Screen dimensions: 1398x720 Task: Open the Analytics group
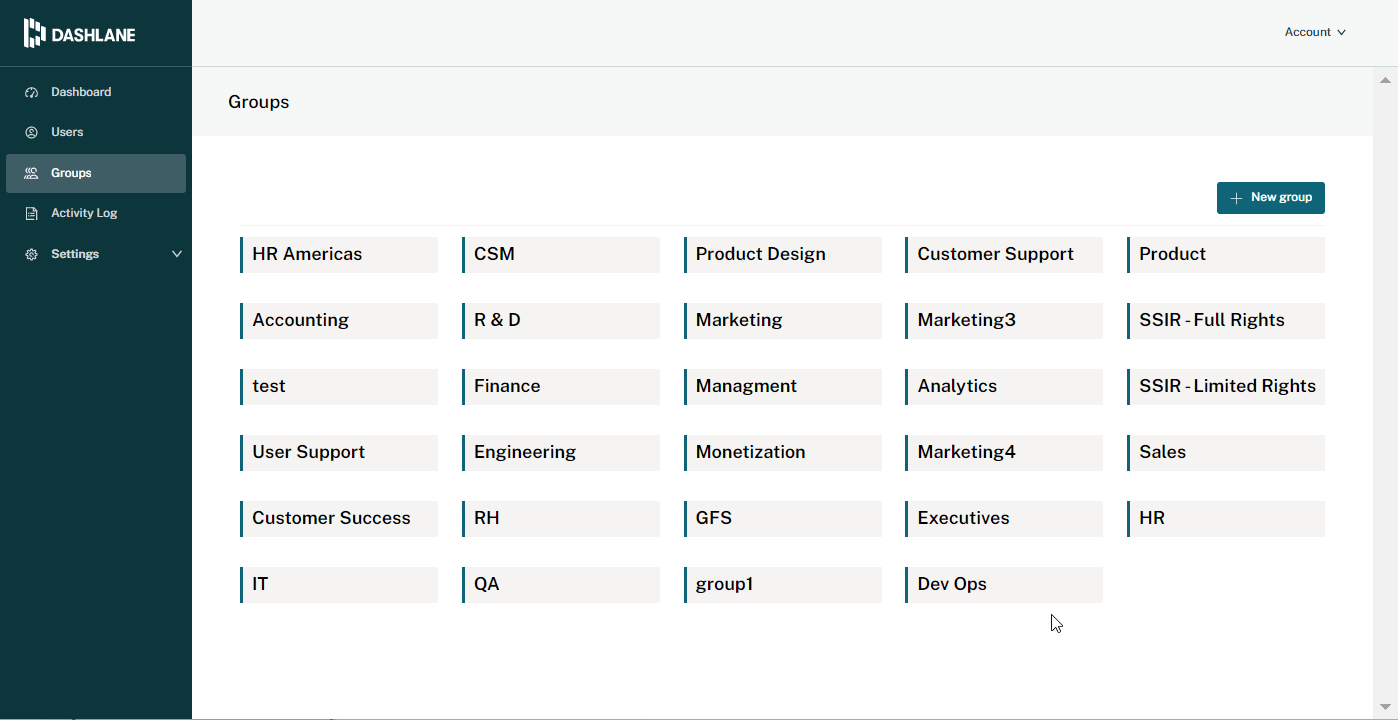1004,387
